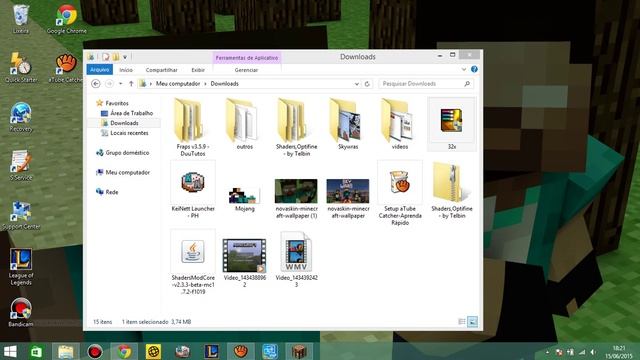Go forward with the forward arrow
Screen dimensions: 640x360
(x=109, y=84)
